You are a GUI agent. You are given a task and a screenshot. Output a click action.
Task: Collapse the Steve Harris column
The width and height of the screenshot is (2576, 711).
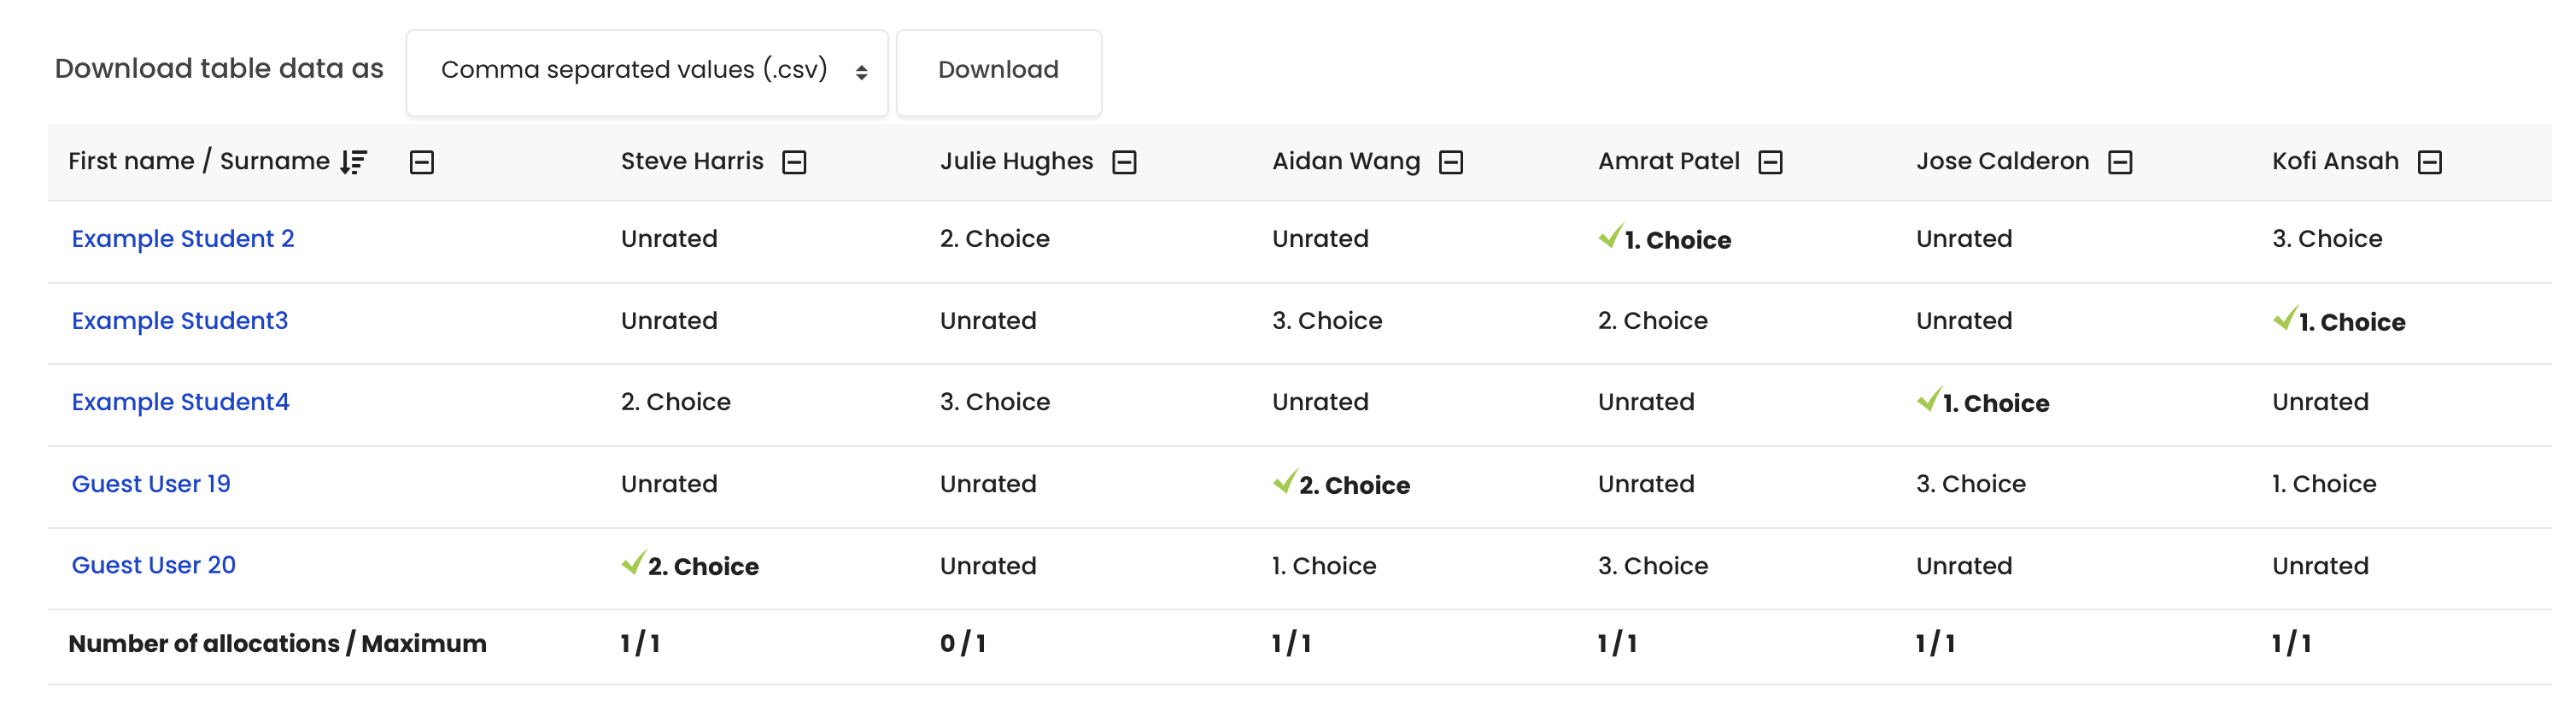pyautogui.click(x=794, y=162)
